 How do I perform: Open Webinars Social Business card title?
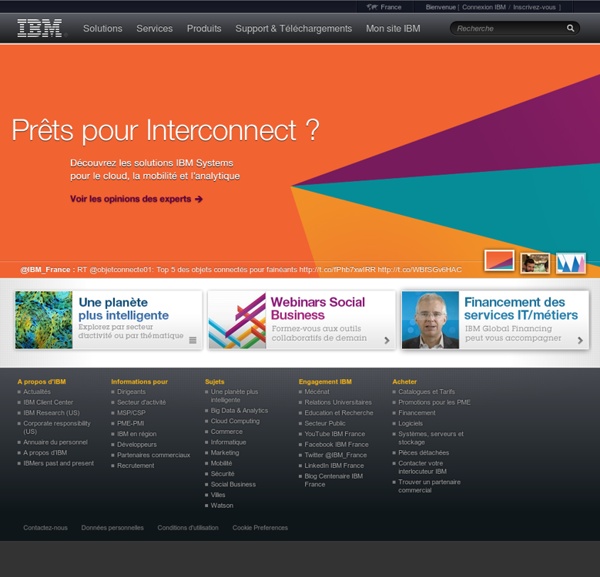[318, 308]
